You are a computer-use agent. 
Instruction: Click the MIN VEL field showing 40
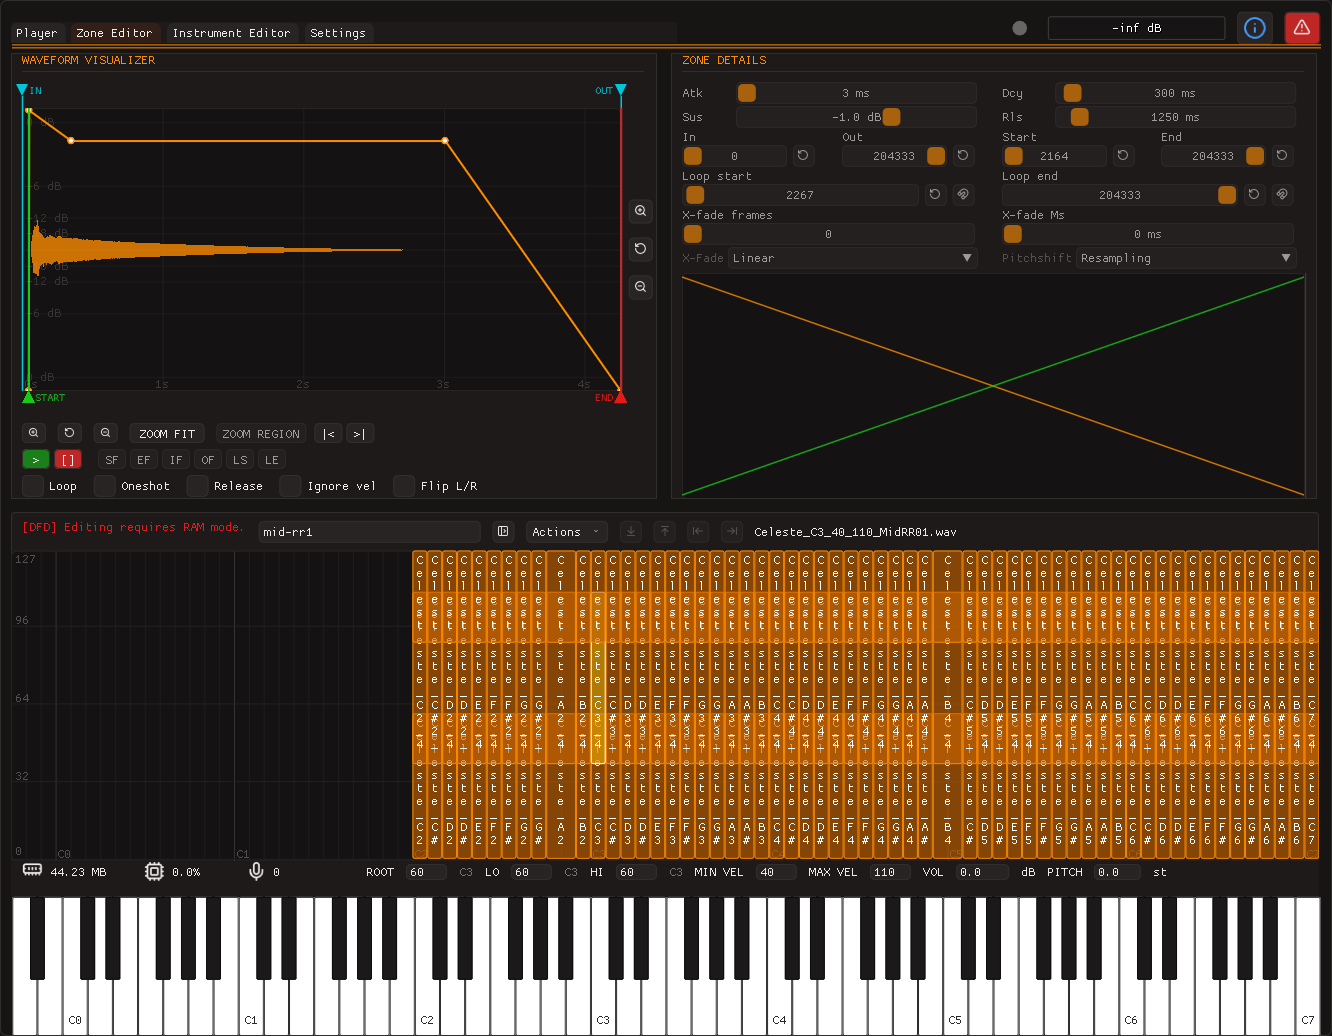[778, 872]
